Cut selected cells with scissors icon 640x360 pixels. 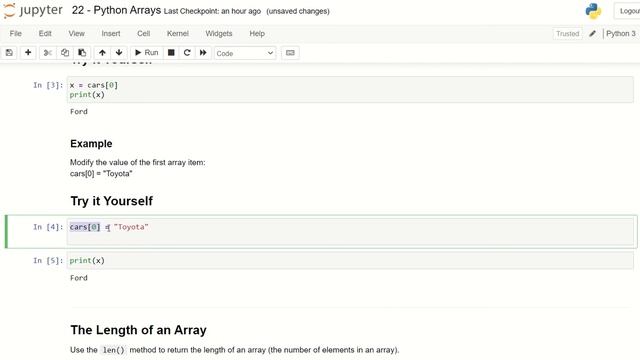coord(48,53)
